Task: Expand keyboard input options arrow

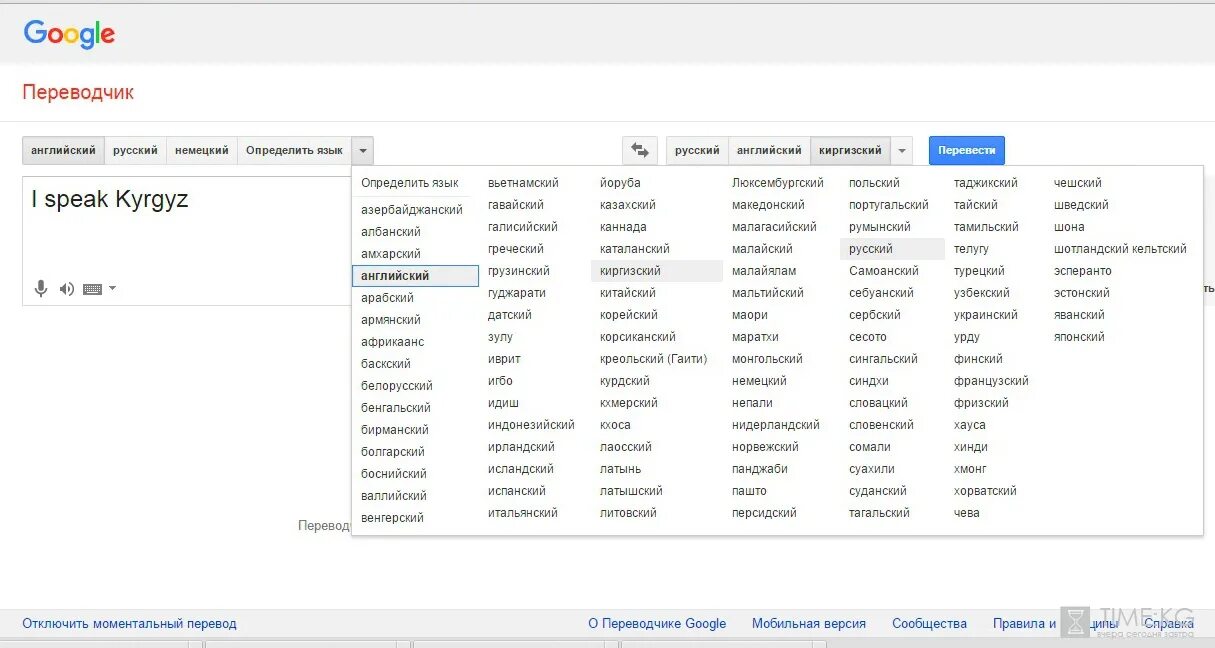Action: coord(112,289)
